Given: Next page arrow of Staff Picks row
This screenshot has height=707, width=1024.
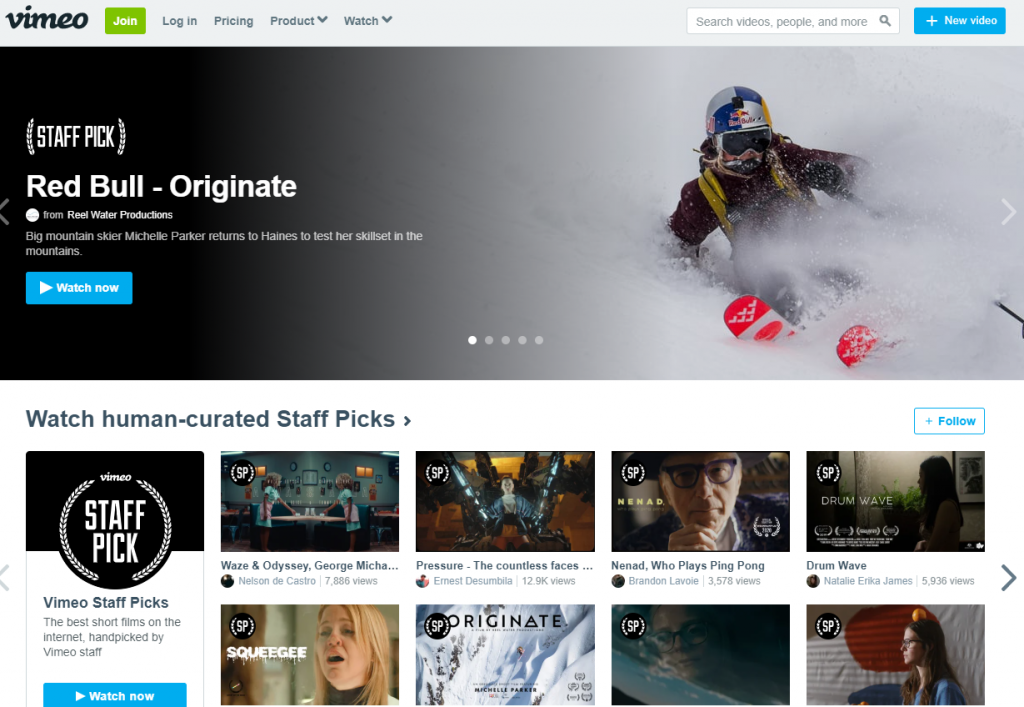Looking at the screenshot, I should pyautogui.click(x=1008, y=578).
